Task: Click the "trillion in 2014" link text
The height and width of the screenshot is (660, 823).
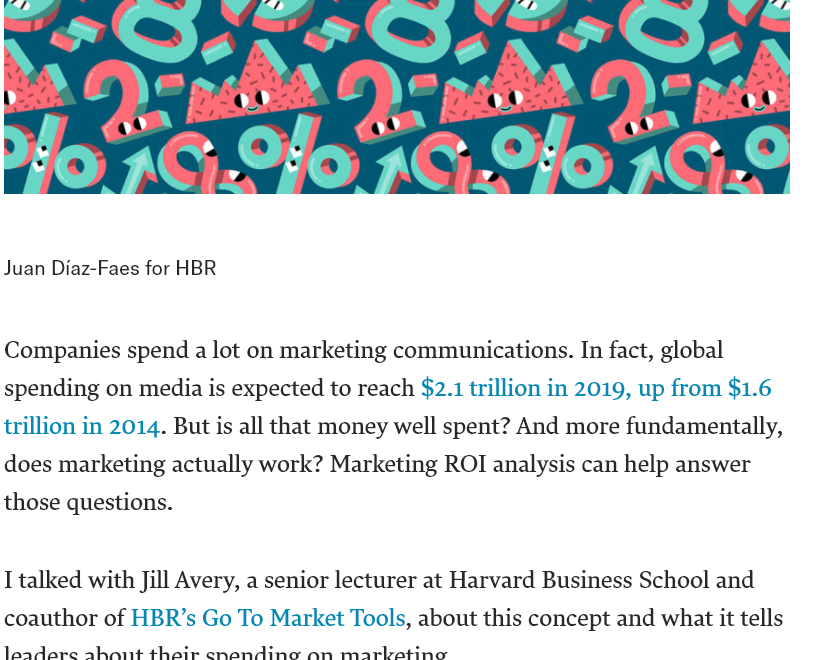Action: tap(82, 426)
